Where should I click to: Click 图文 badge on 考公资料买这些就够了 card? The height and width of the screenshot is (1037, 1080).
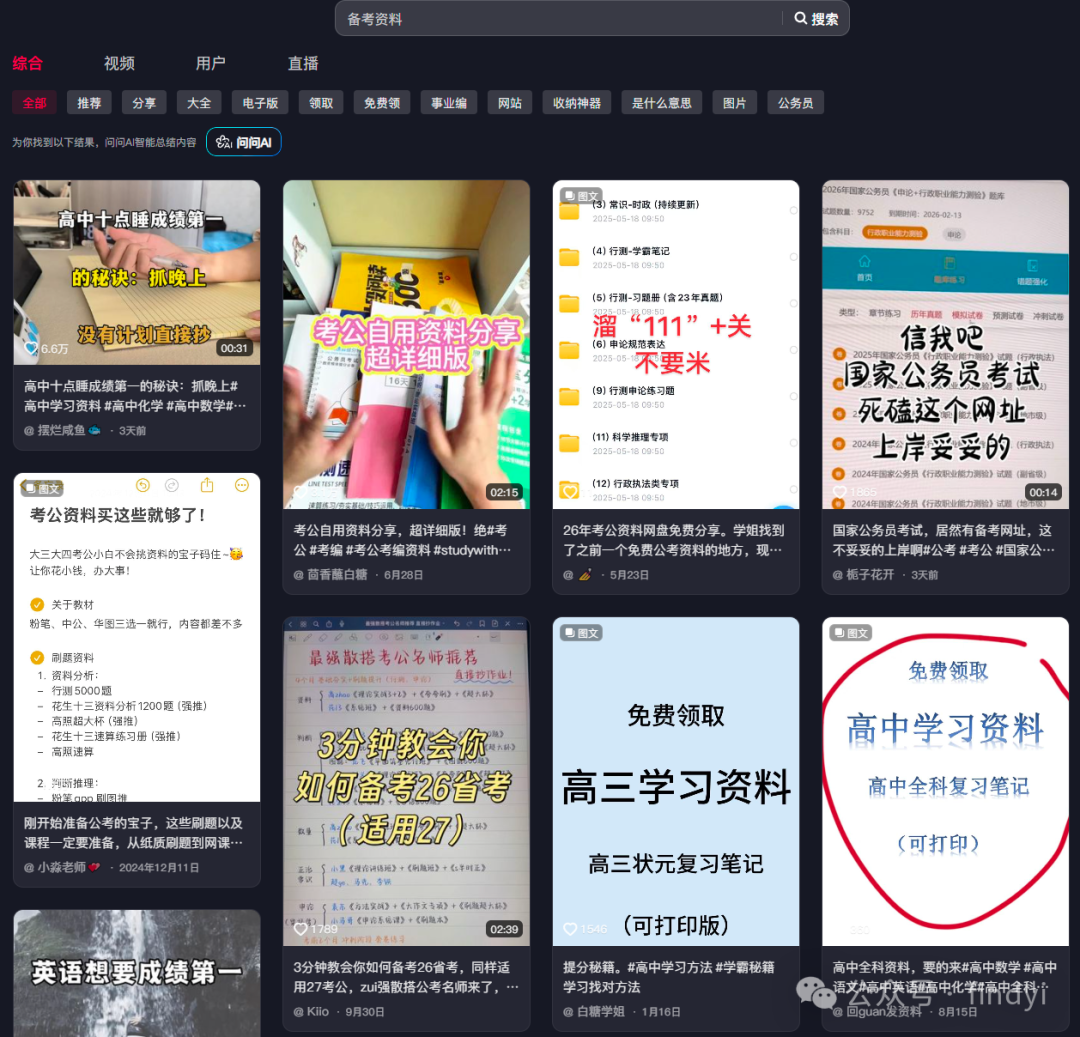point(42,489)
